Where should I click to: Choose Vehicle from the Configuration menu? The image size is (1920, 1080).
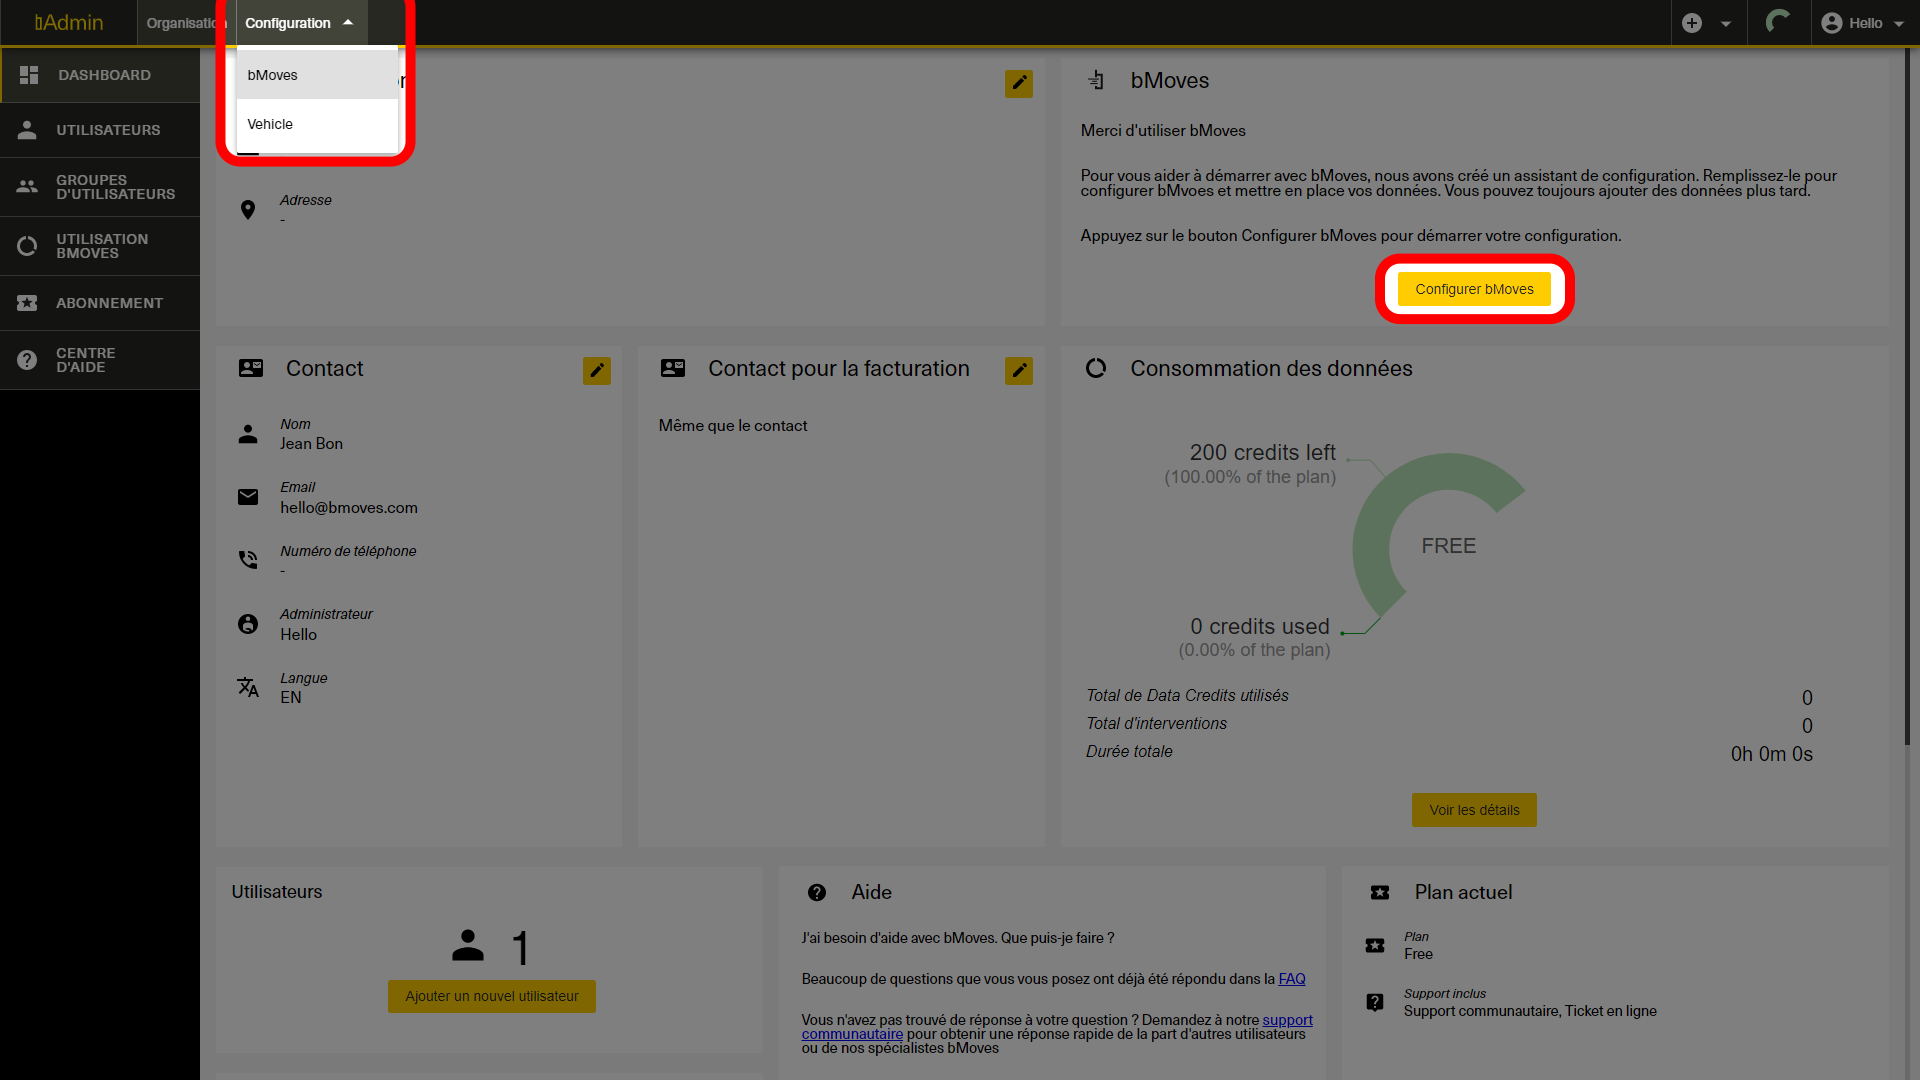(270, 124)
